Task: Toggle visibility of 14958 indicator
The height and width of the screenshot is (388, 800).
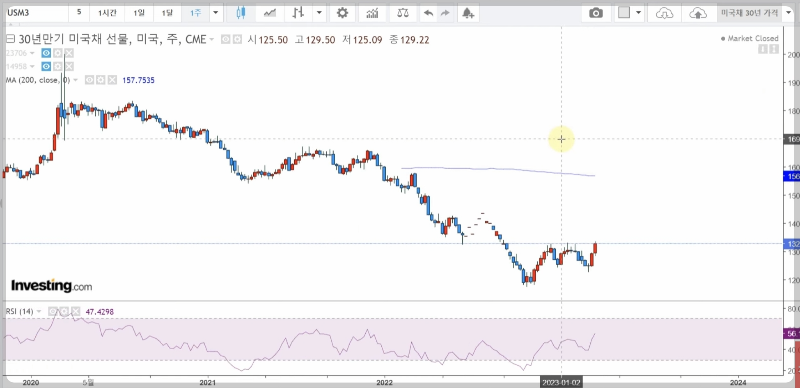Action: [46, 66]
